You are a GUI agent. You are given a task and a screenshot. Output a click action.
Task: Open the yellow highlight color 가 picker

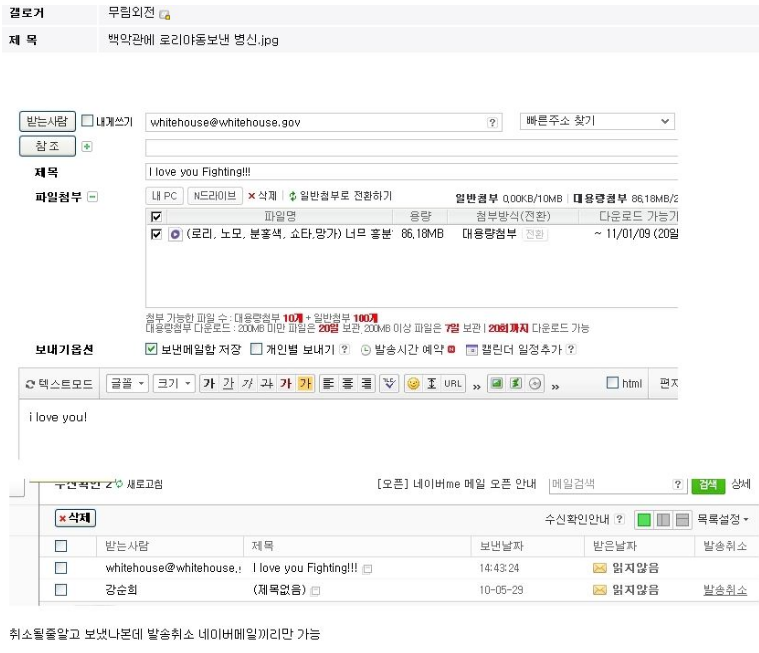(x=305, y=383)
